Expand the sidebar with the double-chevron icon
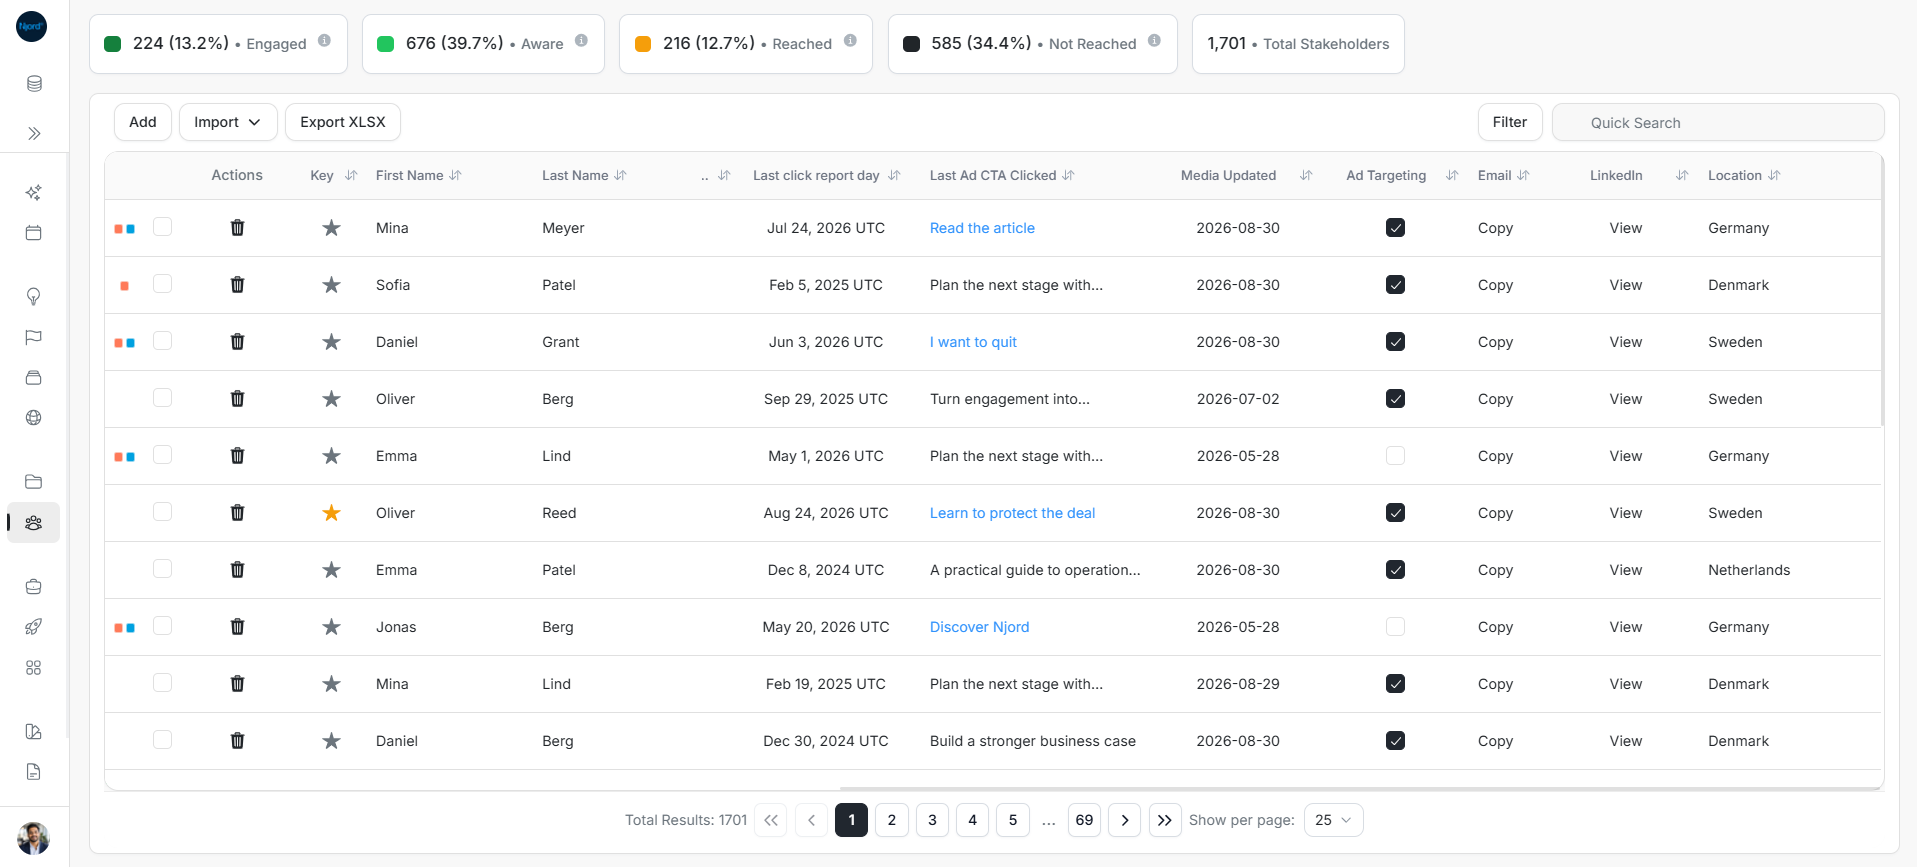Viewport: 1917px width, 867px height. coord(34,134)
